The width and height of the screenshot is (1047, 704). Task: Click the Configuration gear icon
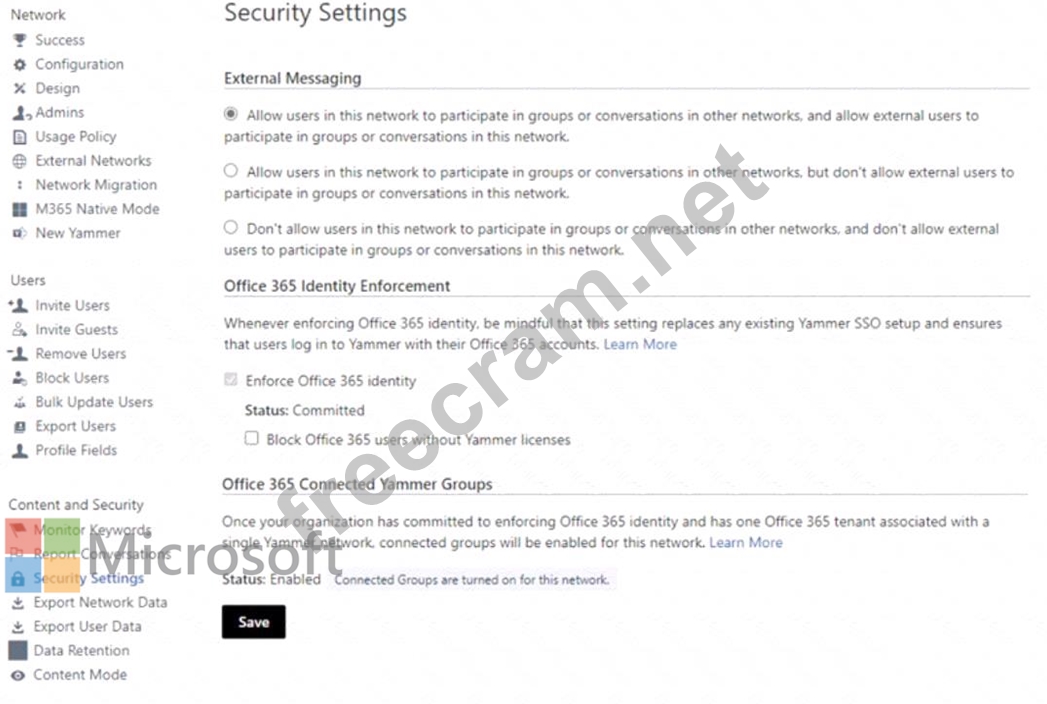(x=18, y=64)
